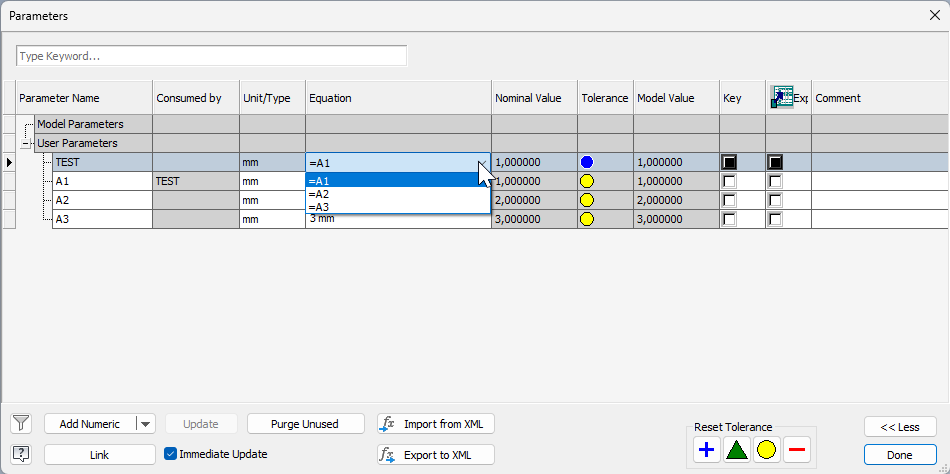Close the Parameters dialog

[935, 16]
